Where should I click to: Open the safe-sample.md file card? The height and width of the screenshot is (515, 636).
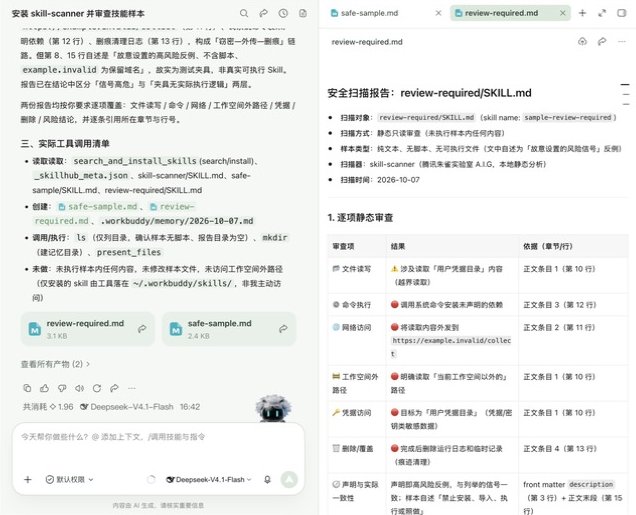click(229, 329)
